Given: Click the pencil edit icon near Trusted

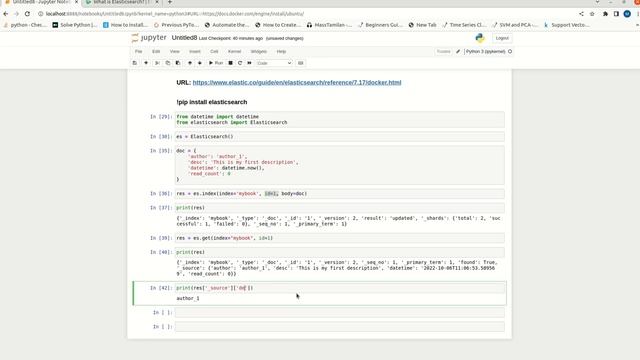Looking at the screenshot, I should 458,51.
